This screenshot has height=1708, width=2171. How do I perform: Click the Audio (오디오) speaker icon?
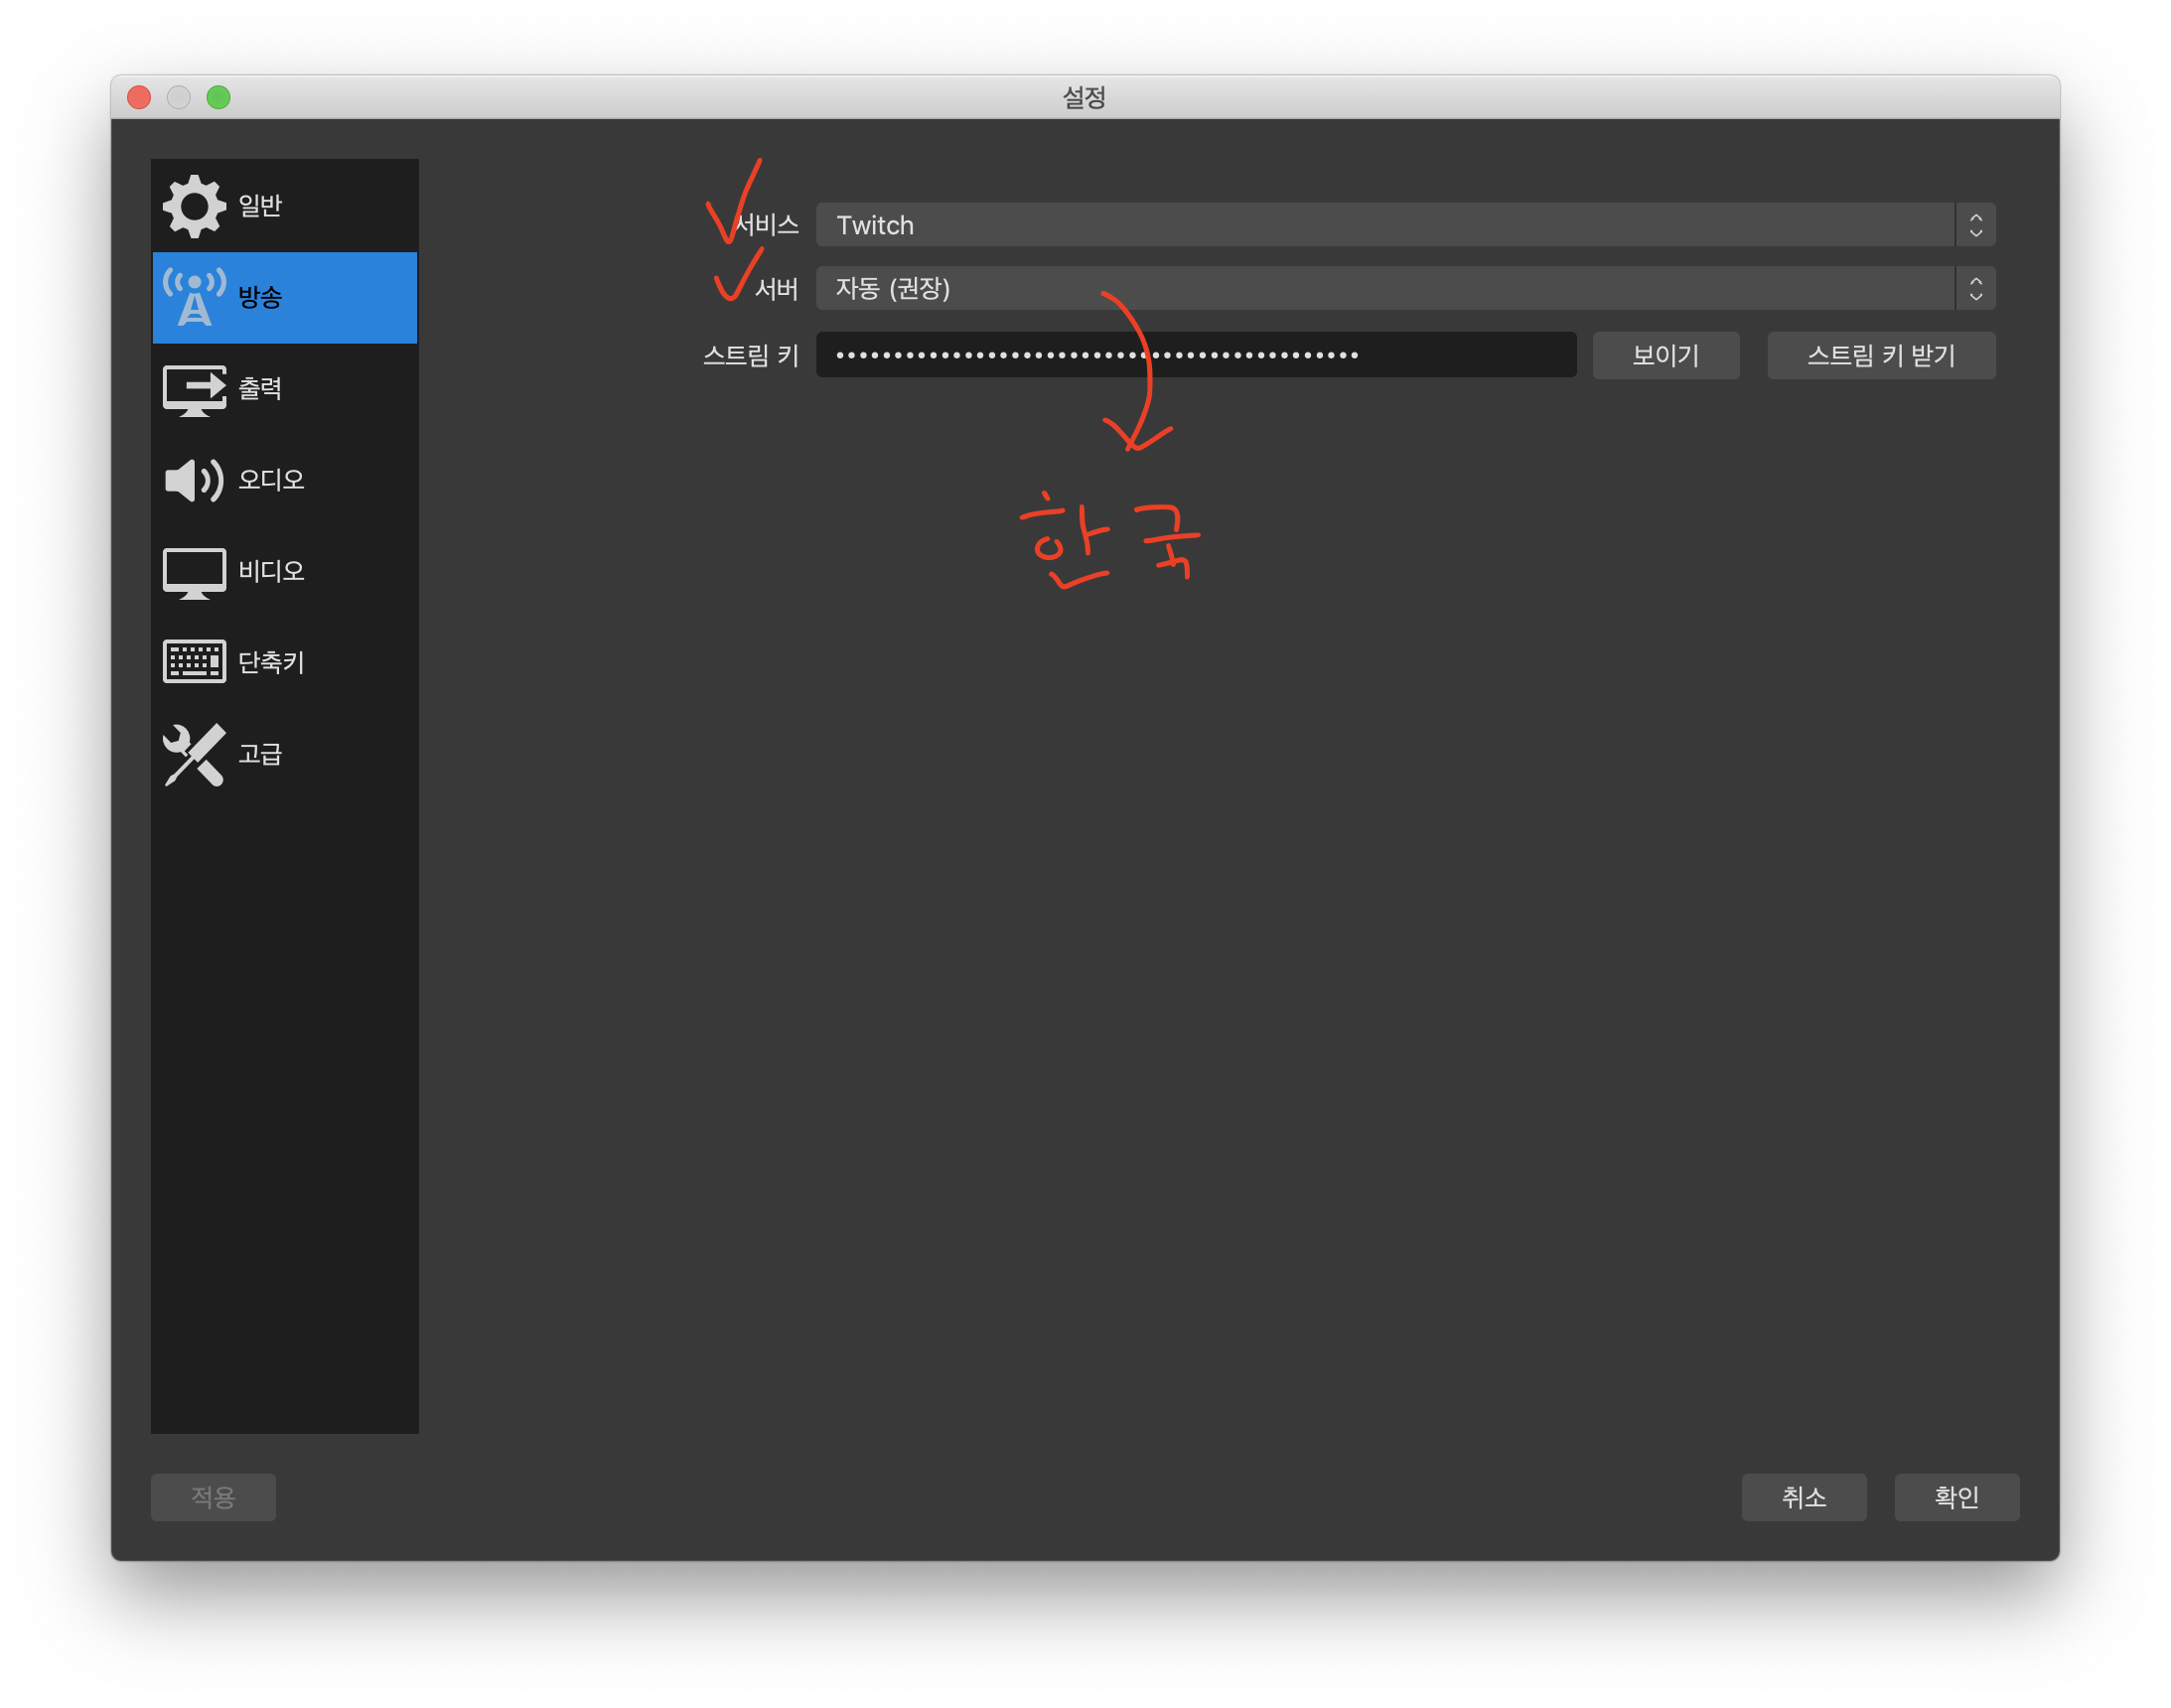tap(194, 480)
